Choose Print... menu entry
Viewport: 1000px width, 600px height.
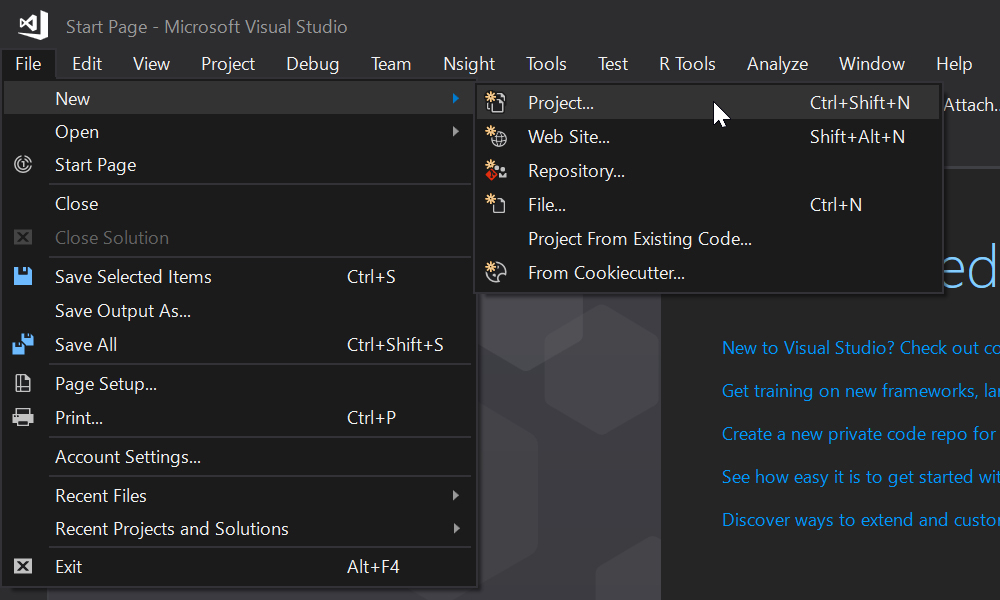click(x=237, y=417)
